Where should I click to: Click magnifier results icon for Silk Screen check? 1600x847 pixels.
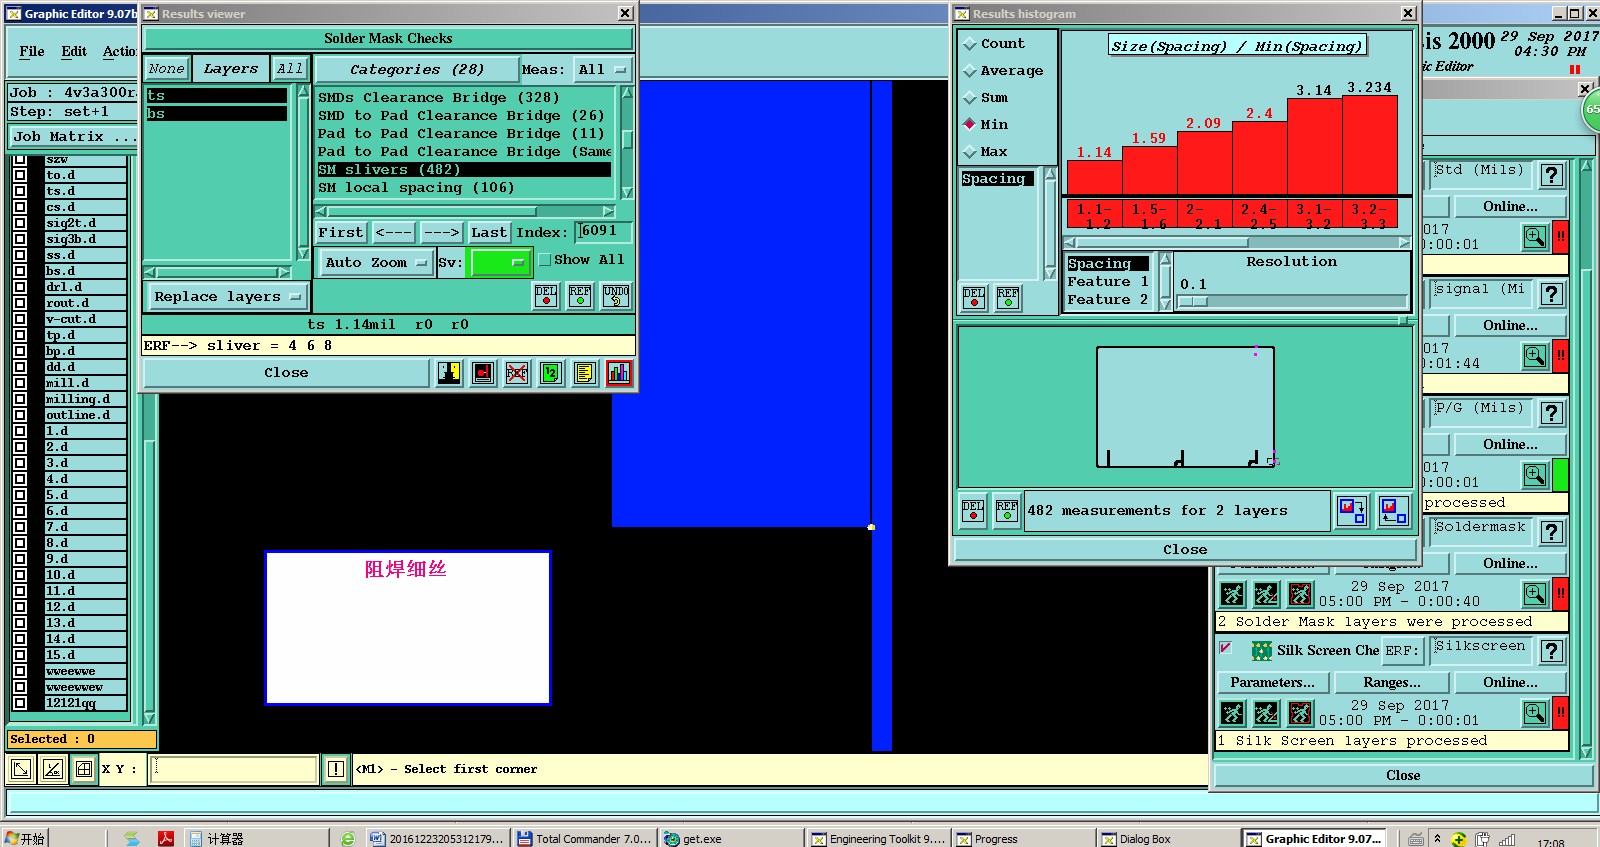pos(1536,712)
